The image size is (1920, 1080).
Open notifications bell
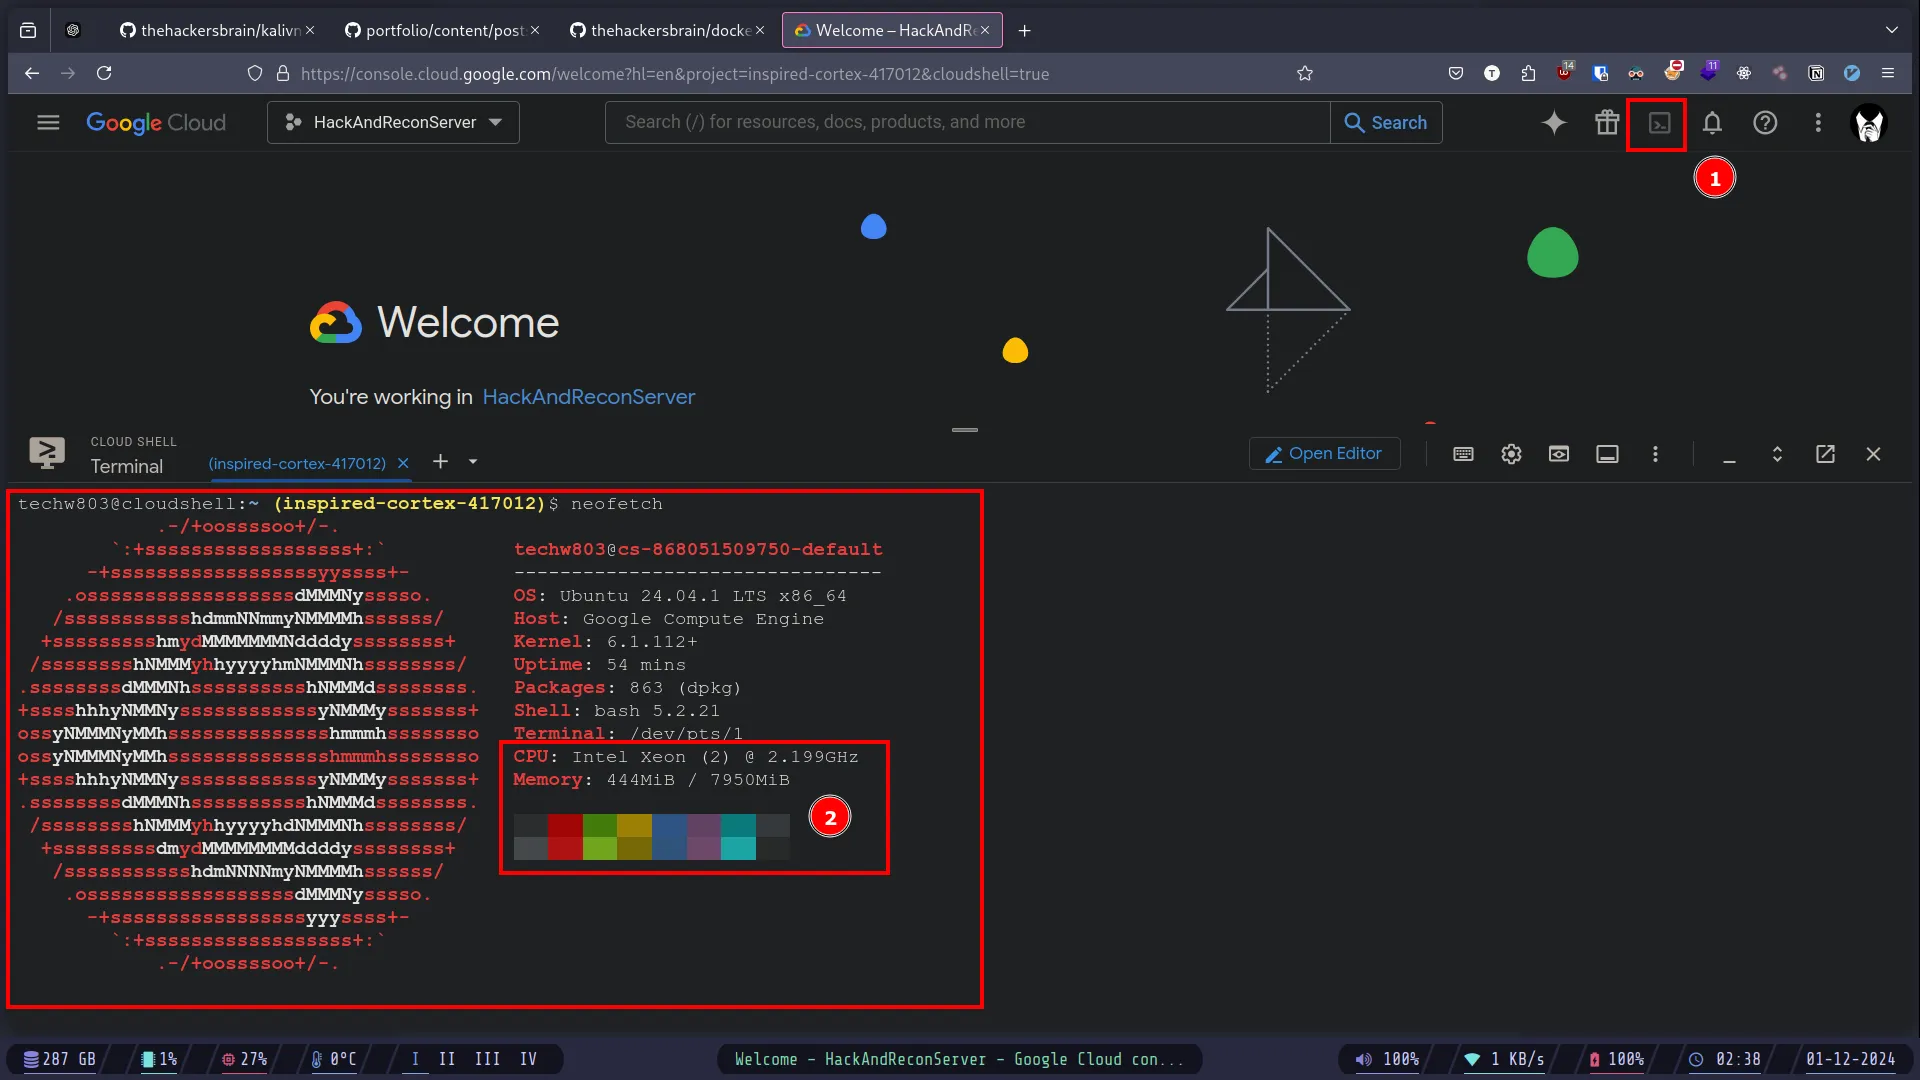coord(1712,123)
